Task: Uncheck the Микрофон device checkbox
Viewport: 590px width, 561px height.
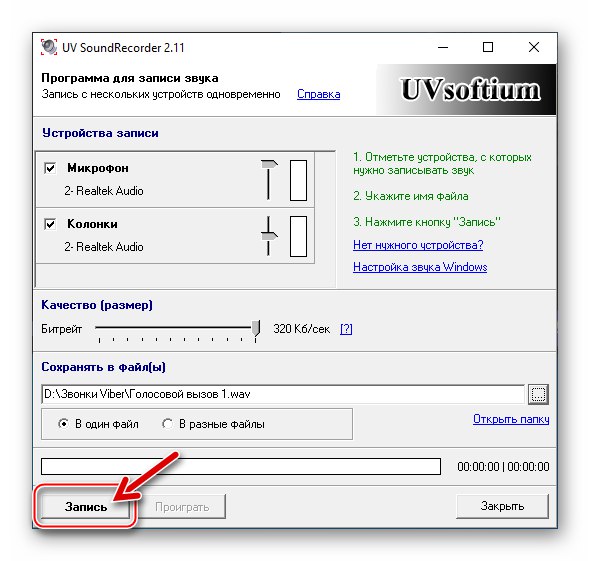Action: pos(50,168)
